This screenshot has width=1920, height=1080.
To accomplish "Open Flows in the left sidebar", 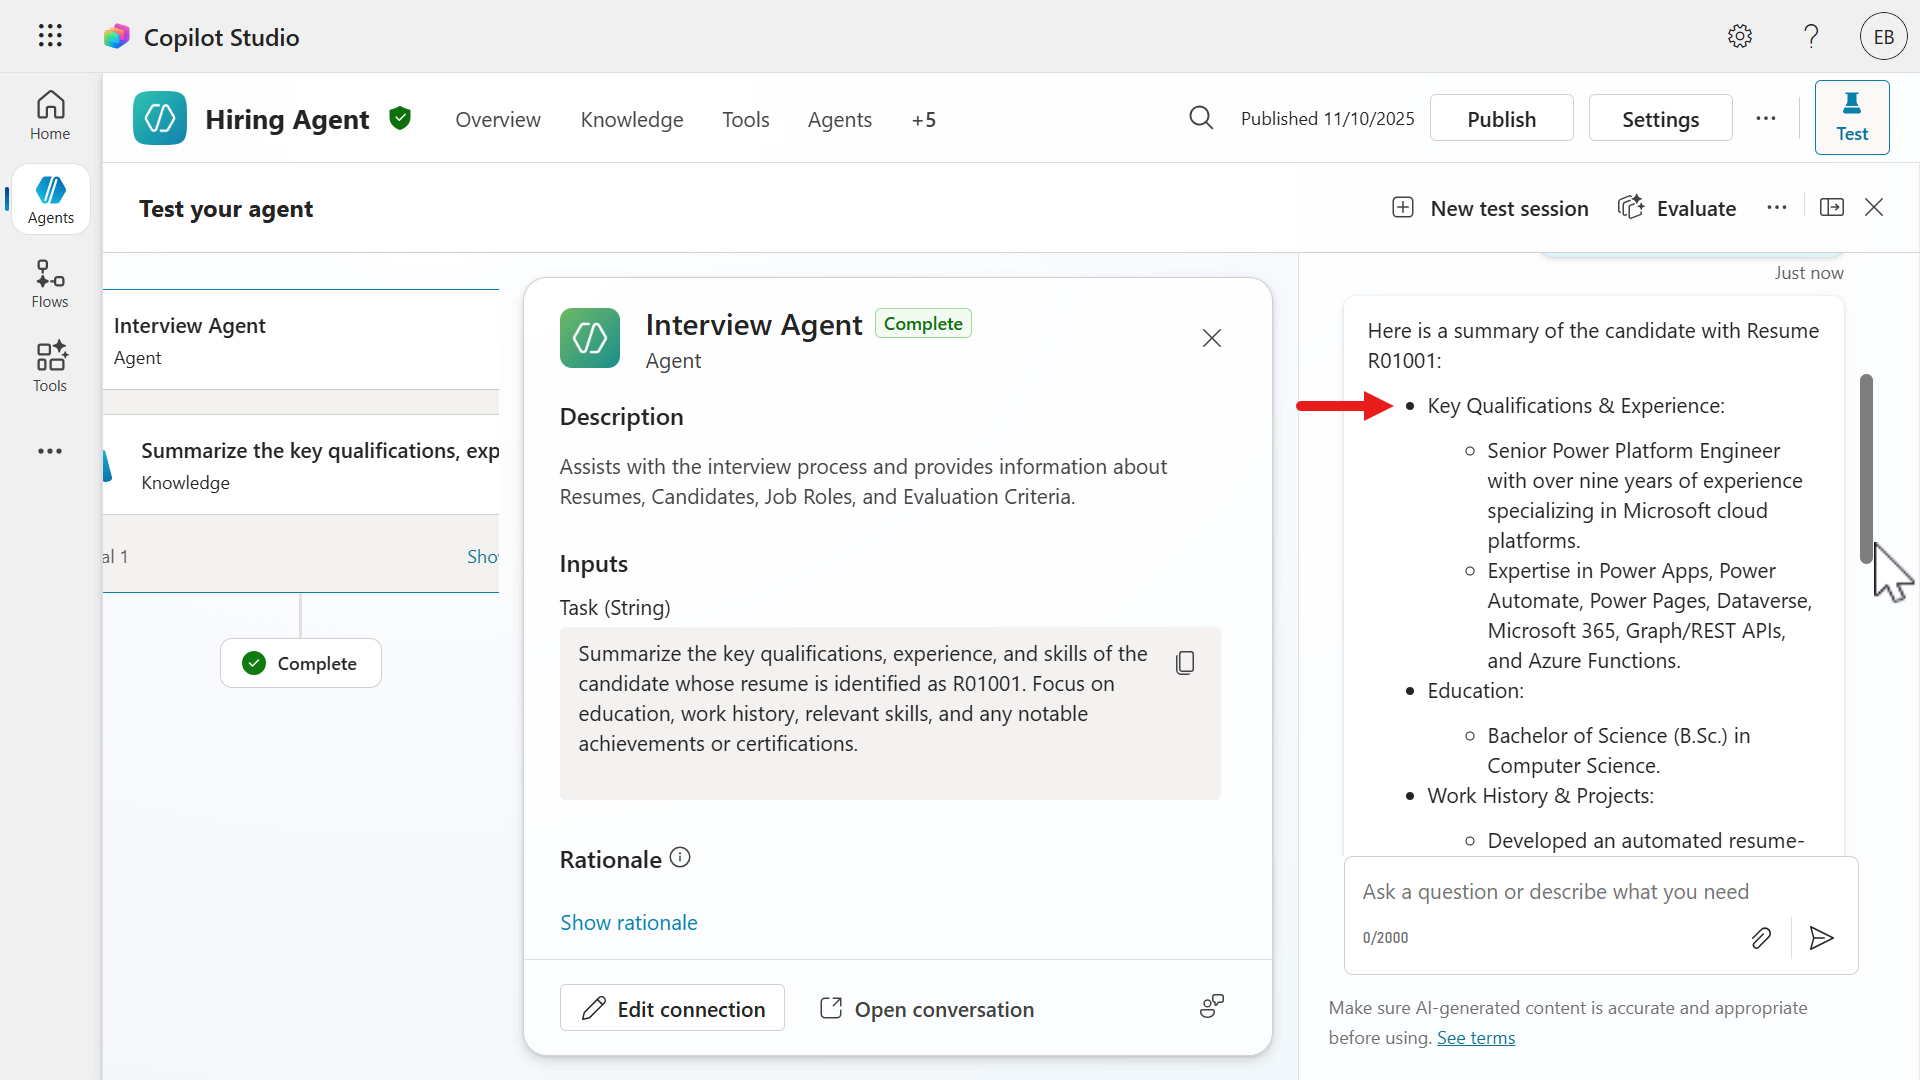I will coord(50,284).
